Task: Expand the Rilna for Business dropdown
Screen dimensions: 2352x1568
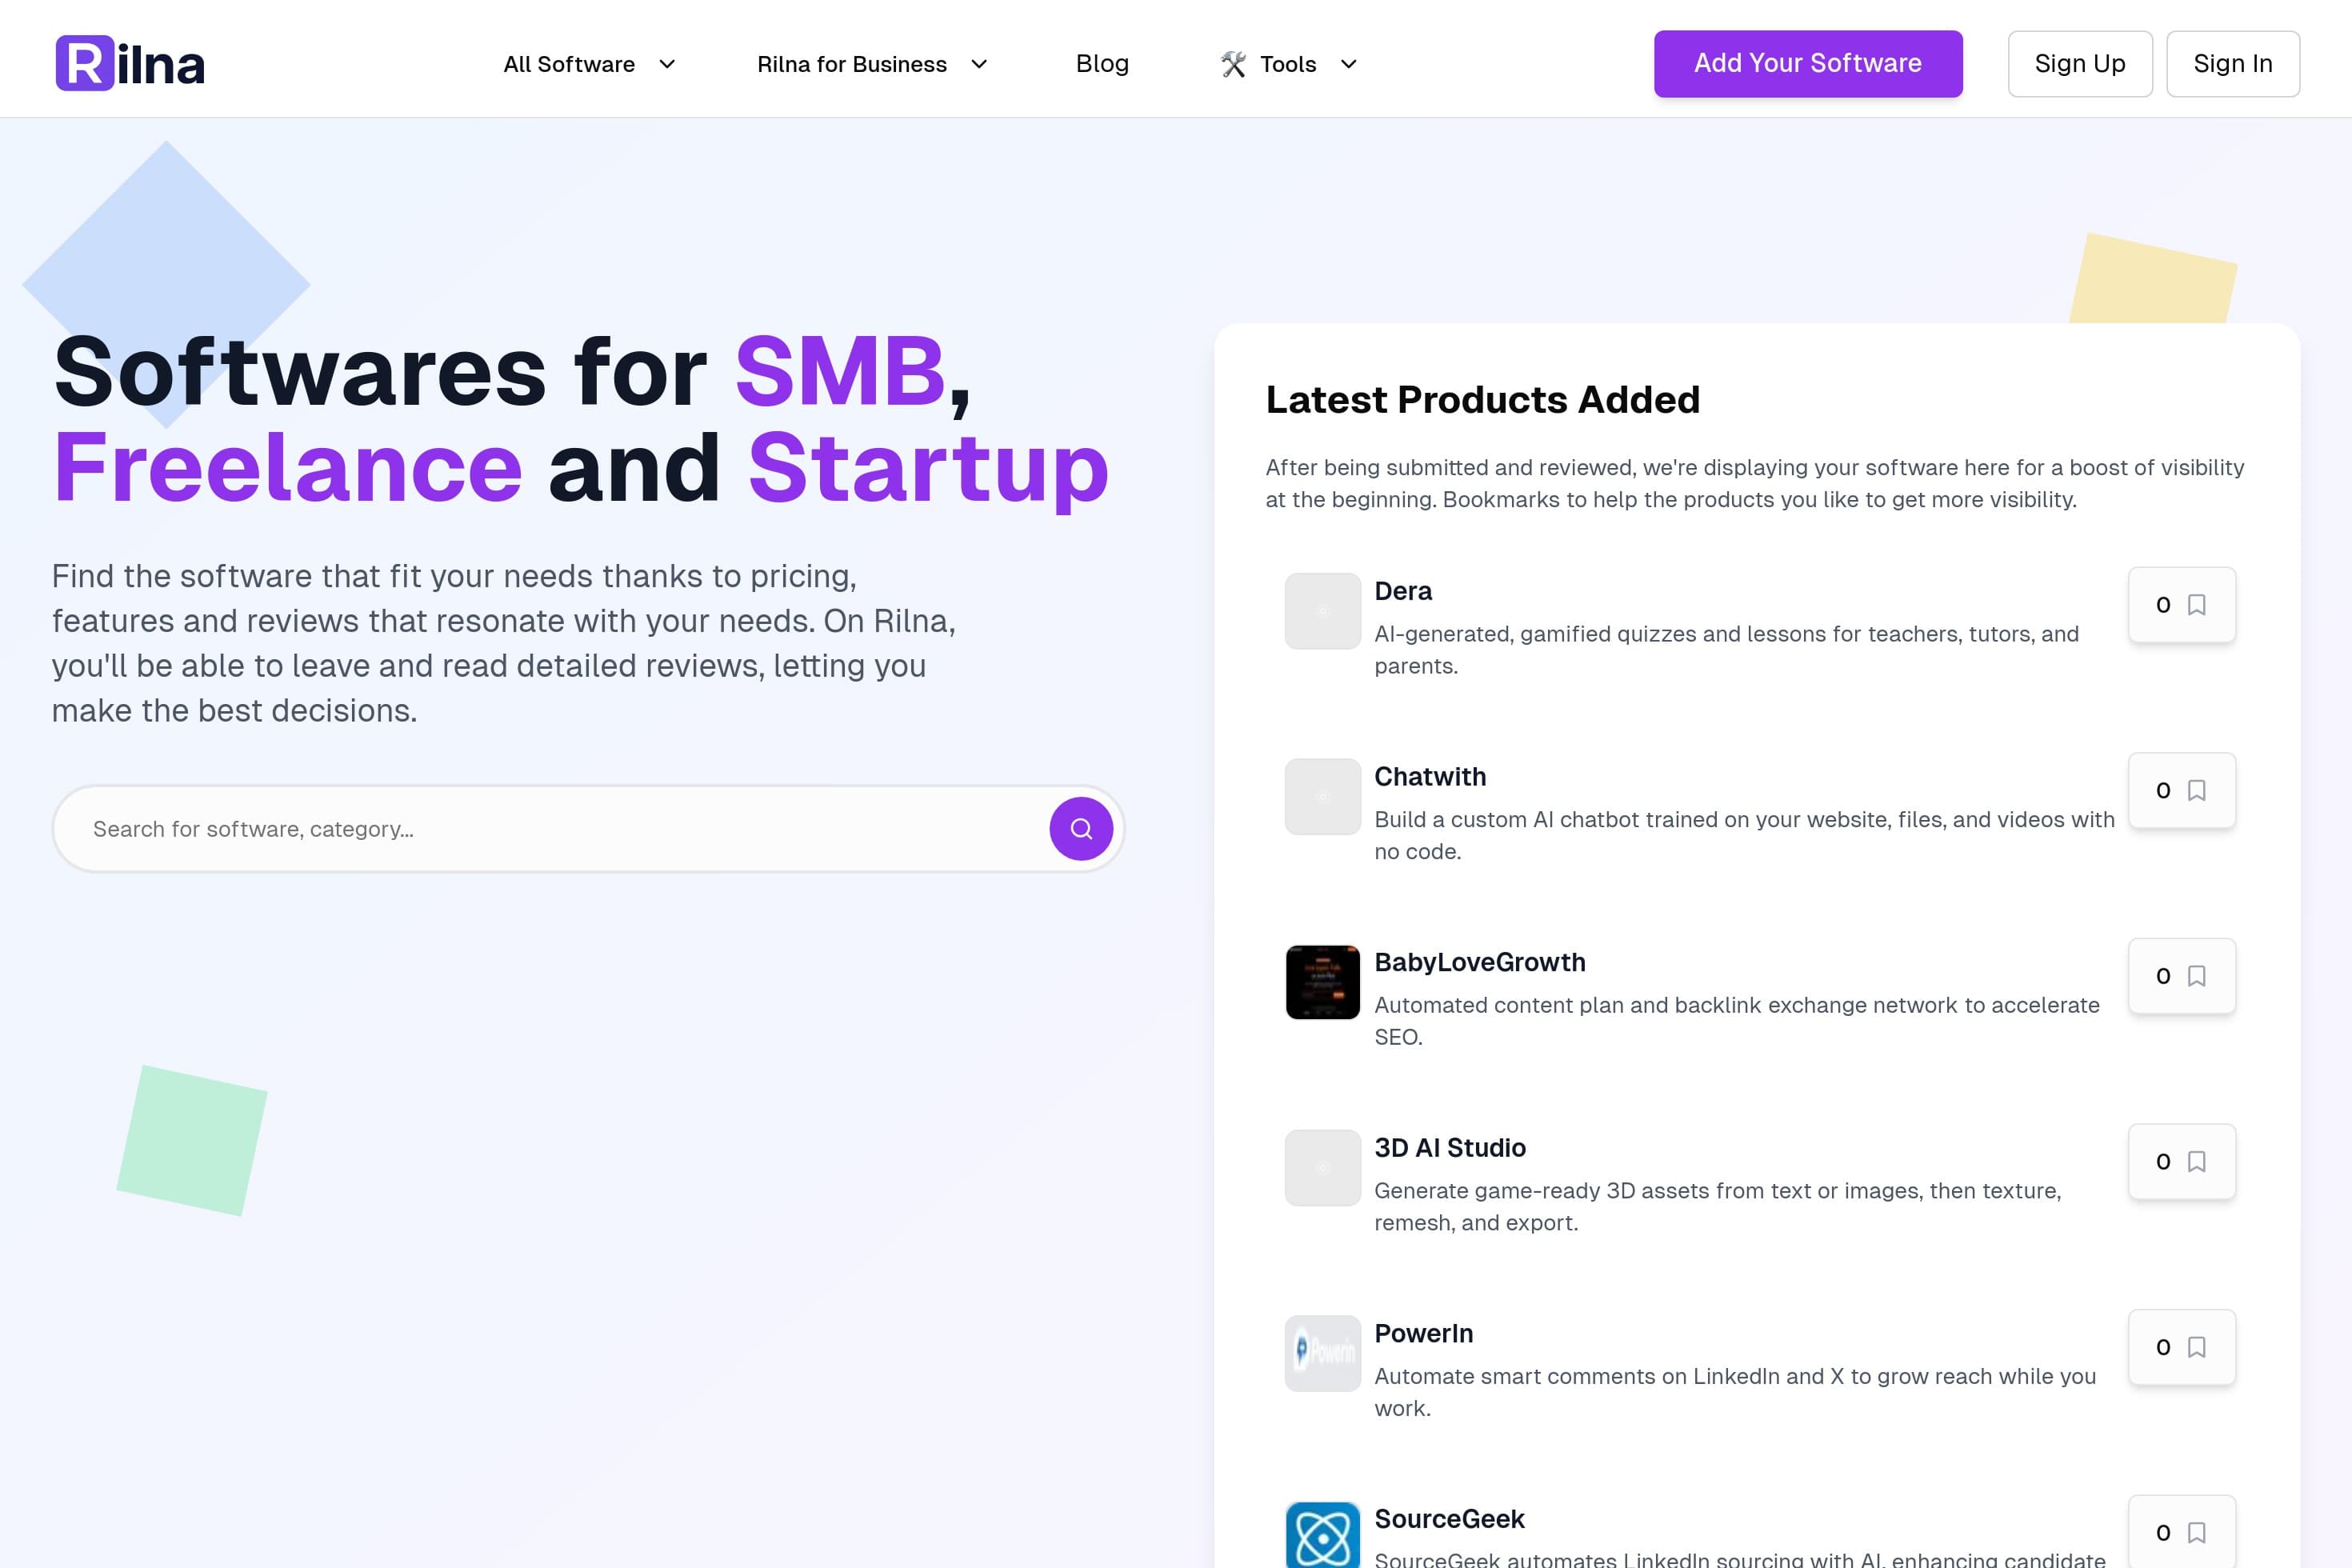Action: 872,63
